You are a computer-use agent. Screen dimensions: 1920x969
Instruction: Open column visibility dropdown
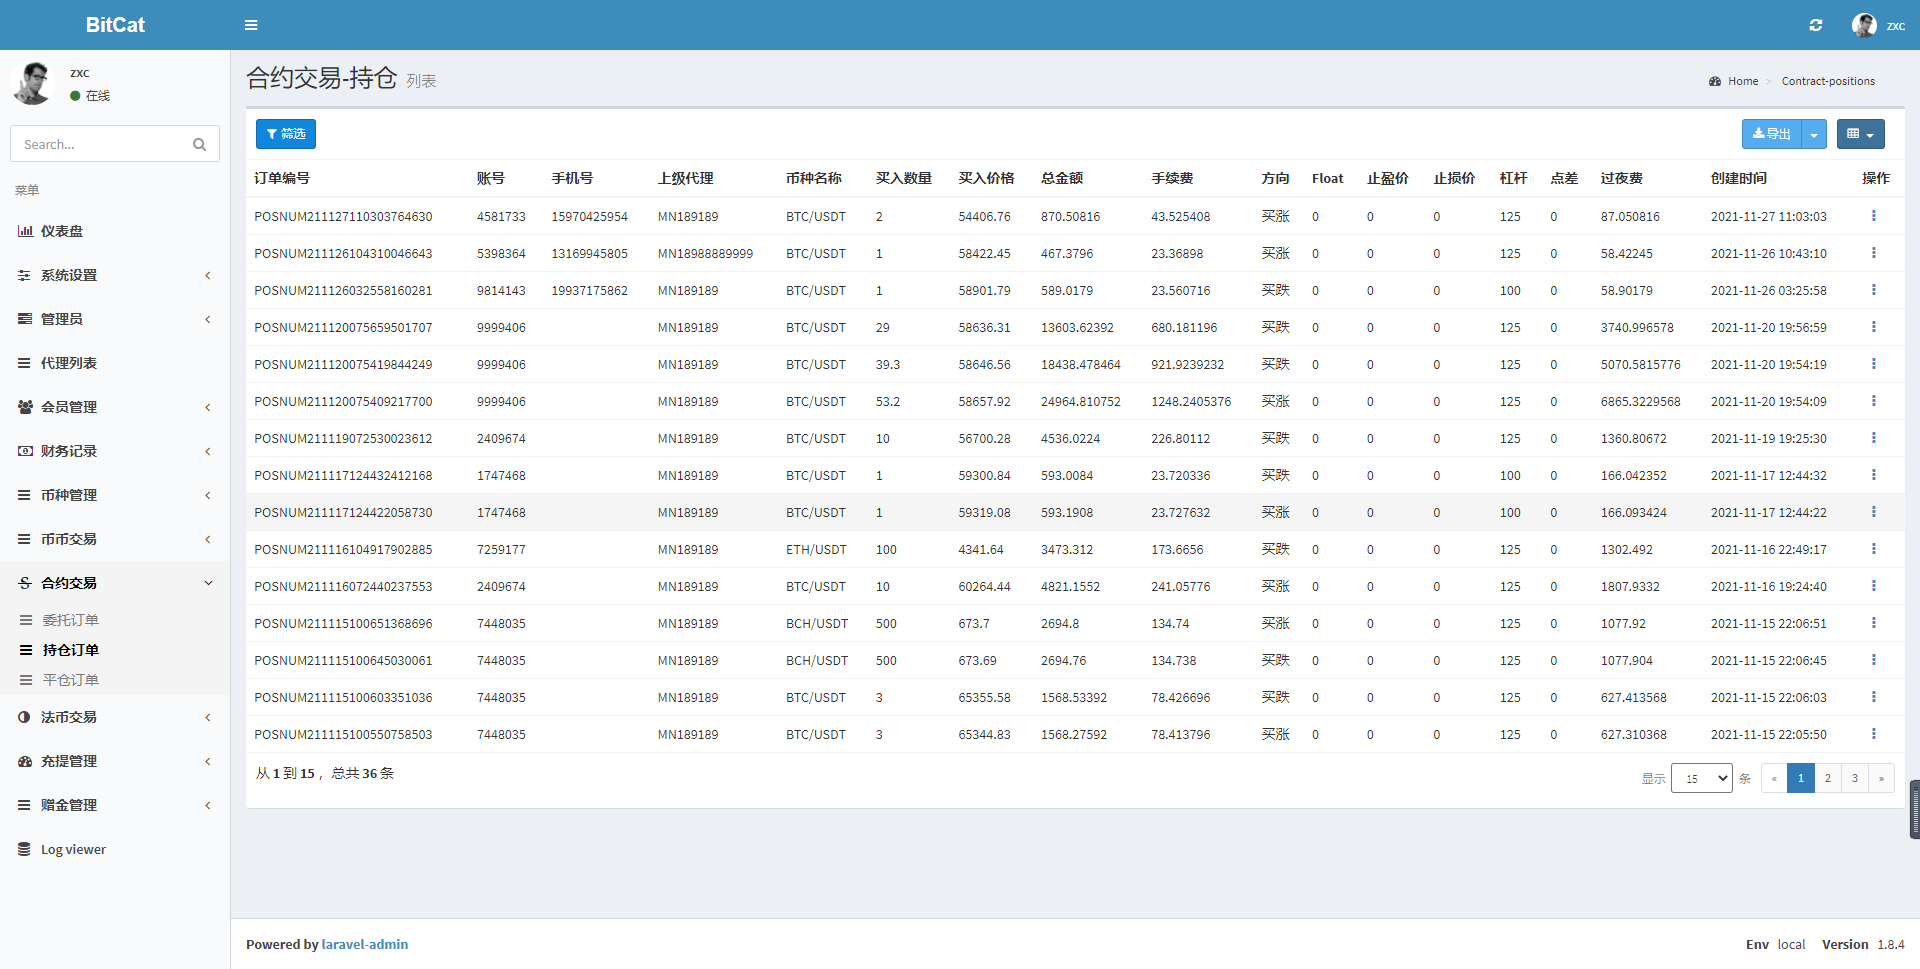click(x=1860, y=134)
